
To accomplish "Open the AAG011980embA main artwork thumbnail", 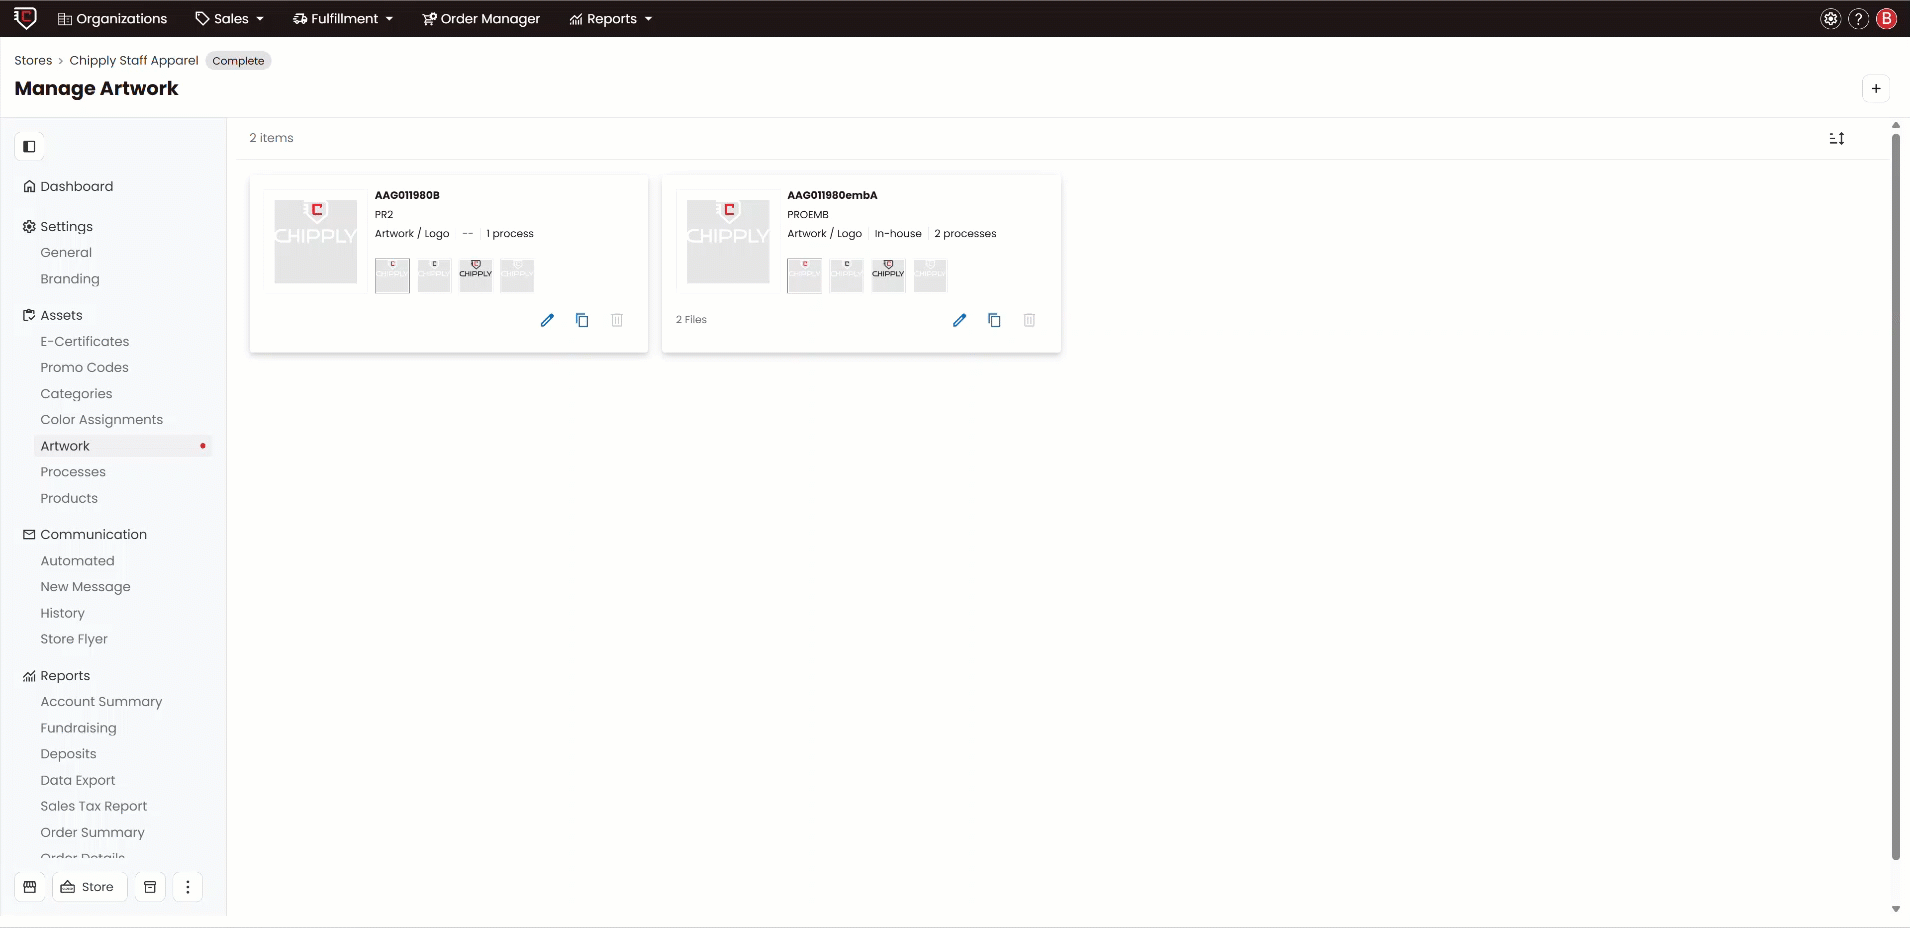I will [727, 240].
